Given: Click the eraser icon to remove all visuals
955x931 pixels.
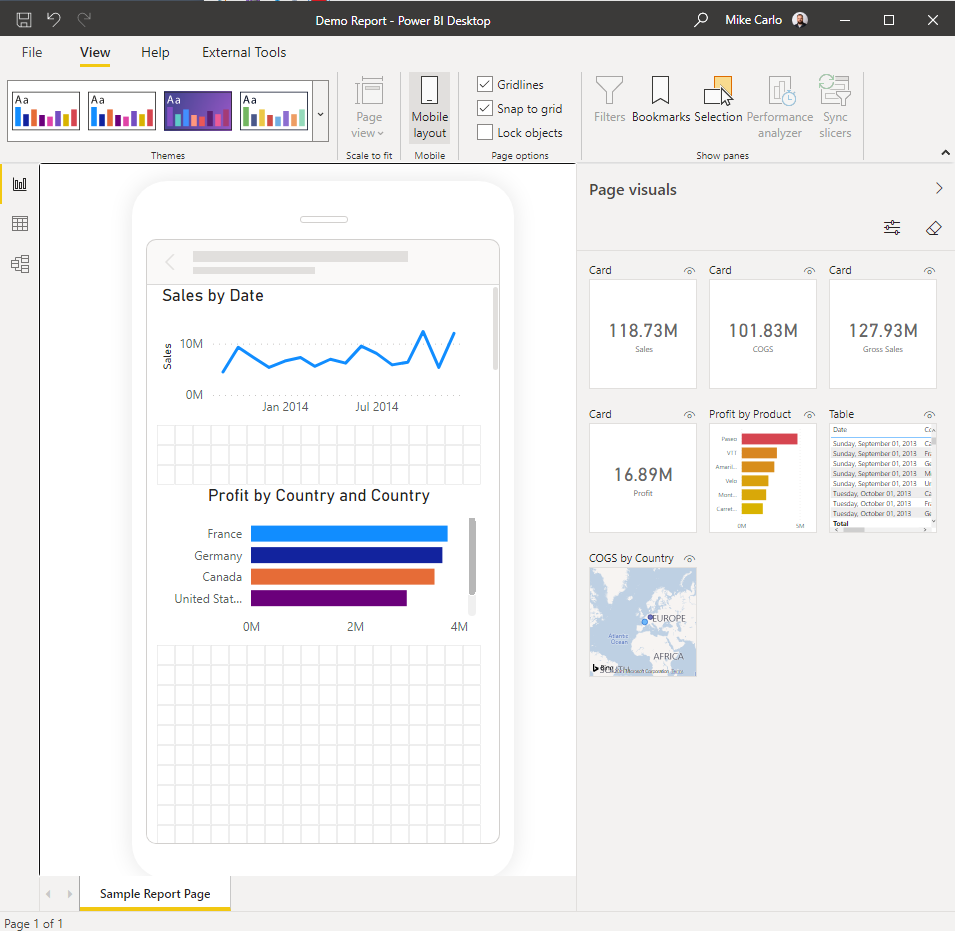Looking at the screenshot, I should [933, 228].
